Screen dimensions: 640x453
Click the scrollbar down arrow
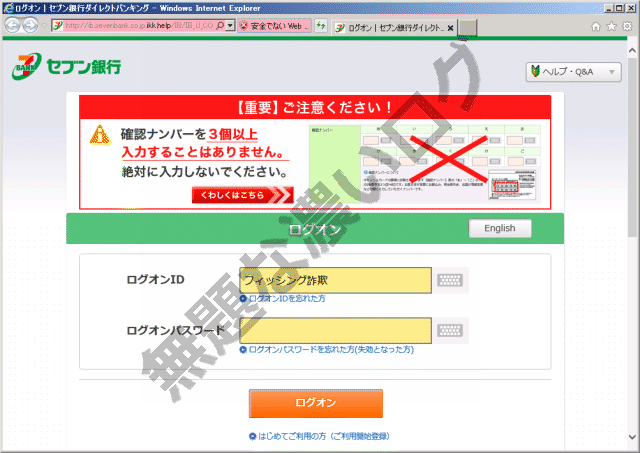pos(632,437)
